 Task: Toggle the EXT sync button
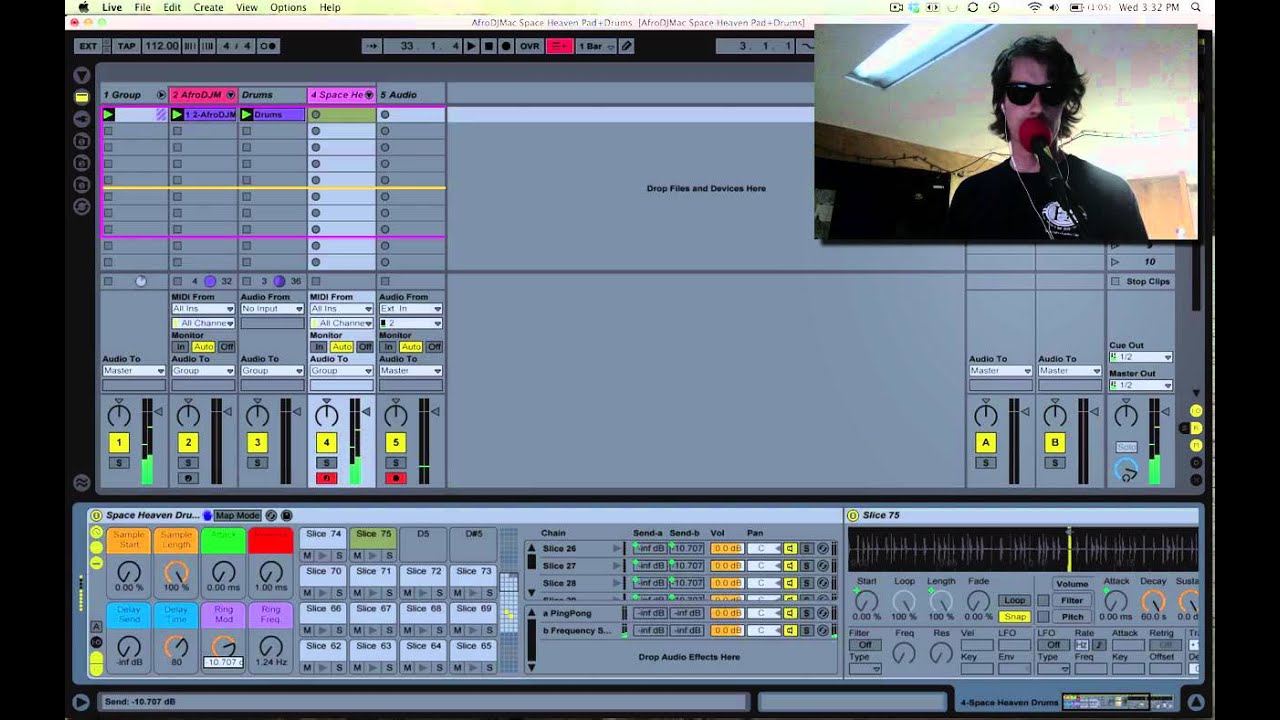pyautogui.click(x=88, y=46)
